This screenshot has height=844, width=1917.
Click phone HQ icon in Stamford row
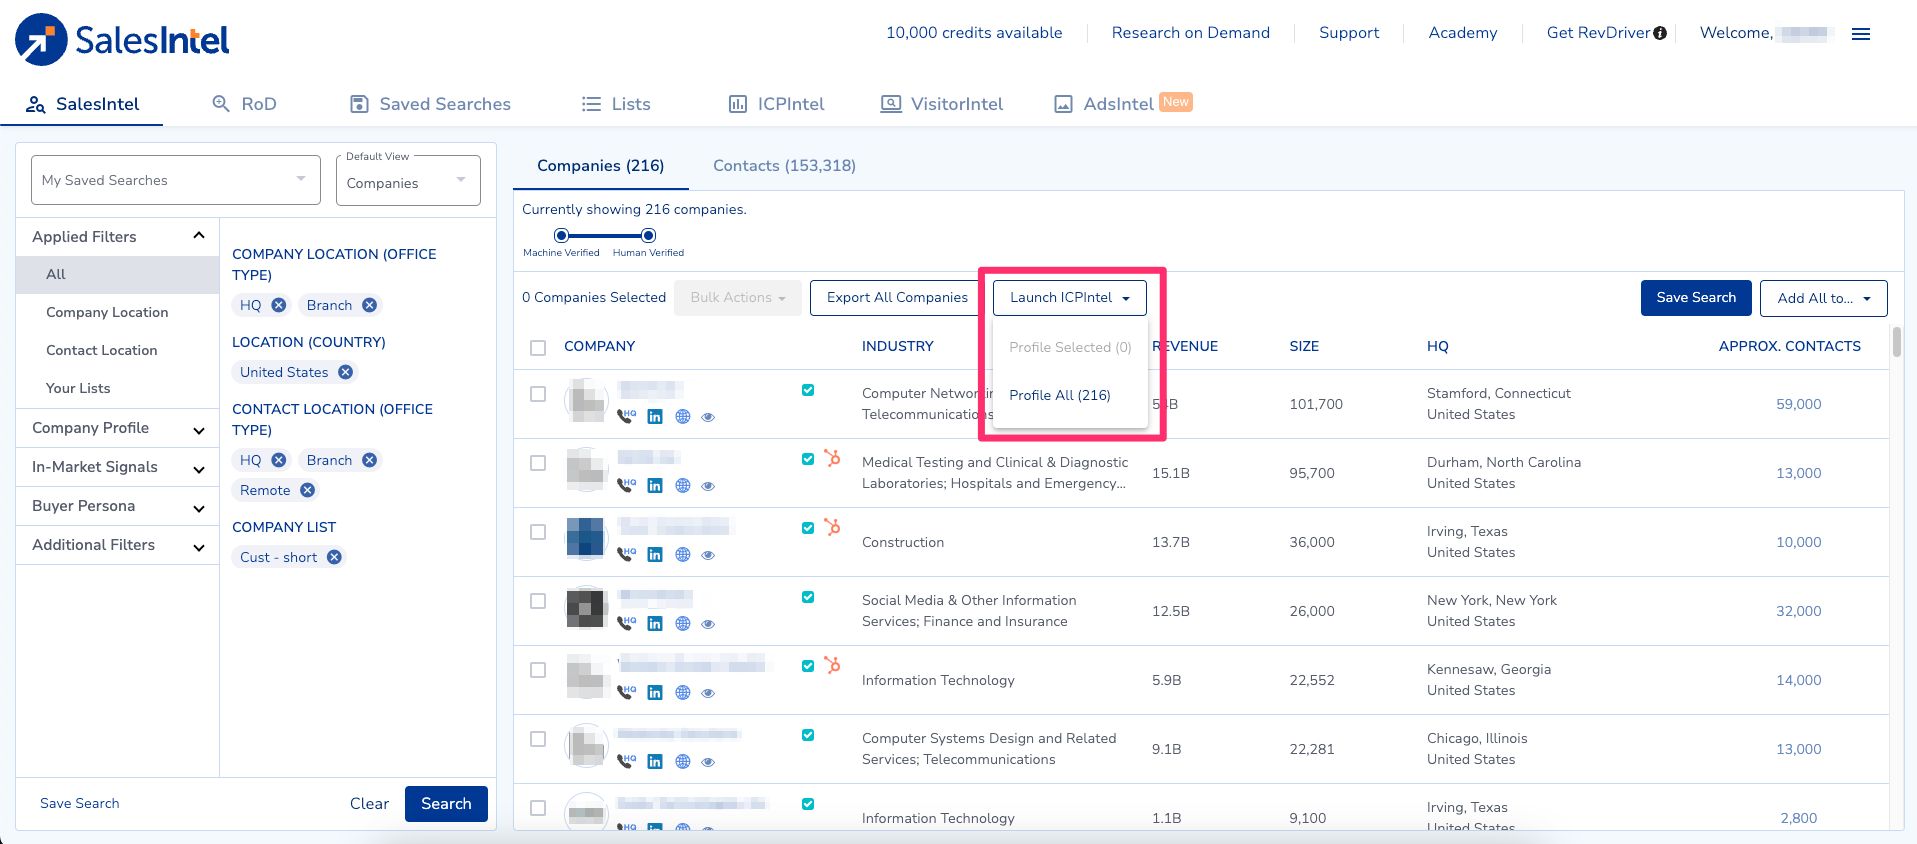626,416
